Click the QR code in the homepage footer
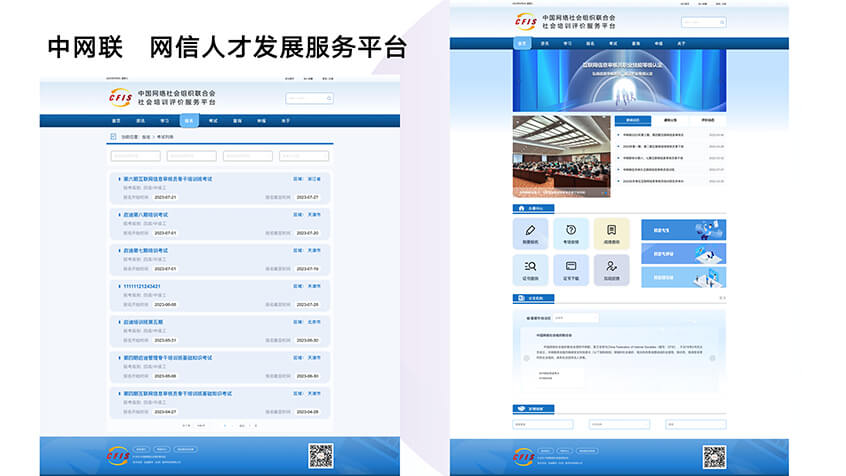846x476 pixels. (x=714, y=457)
